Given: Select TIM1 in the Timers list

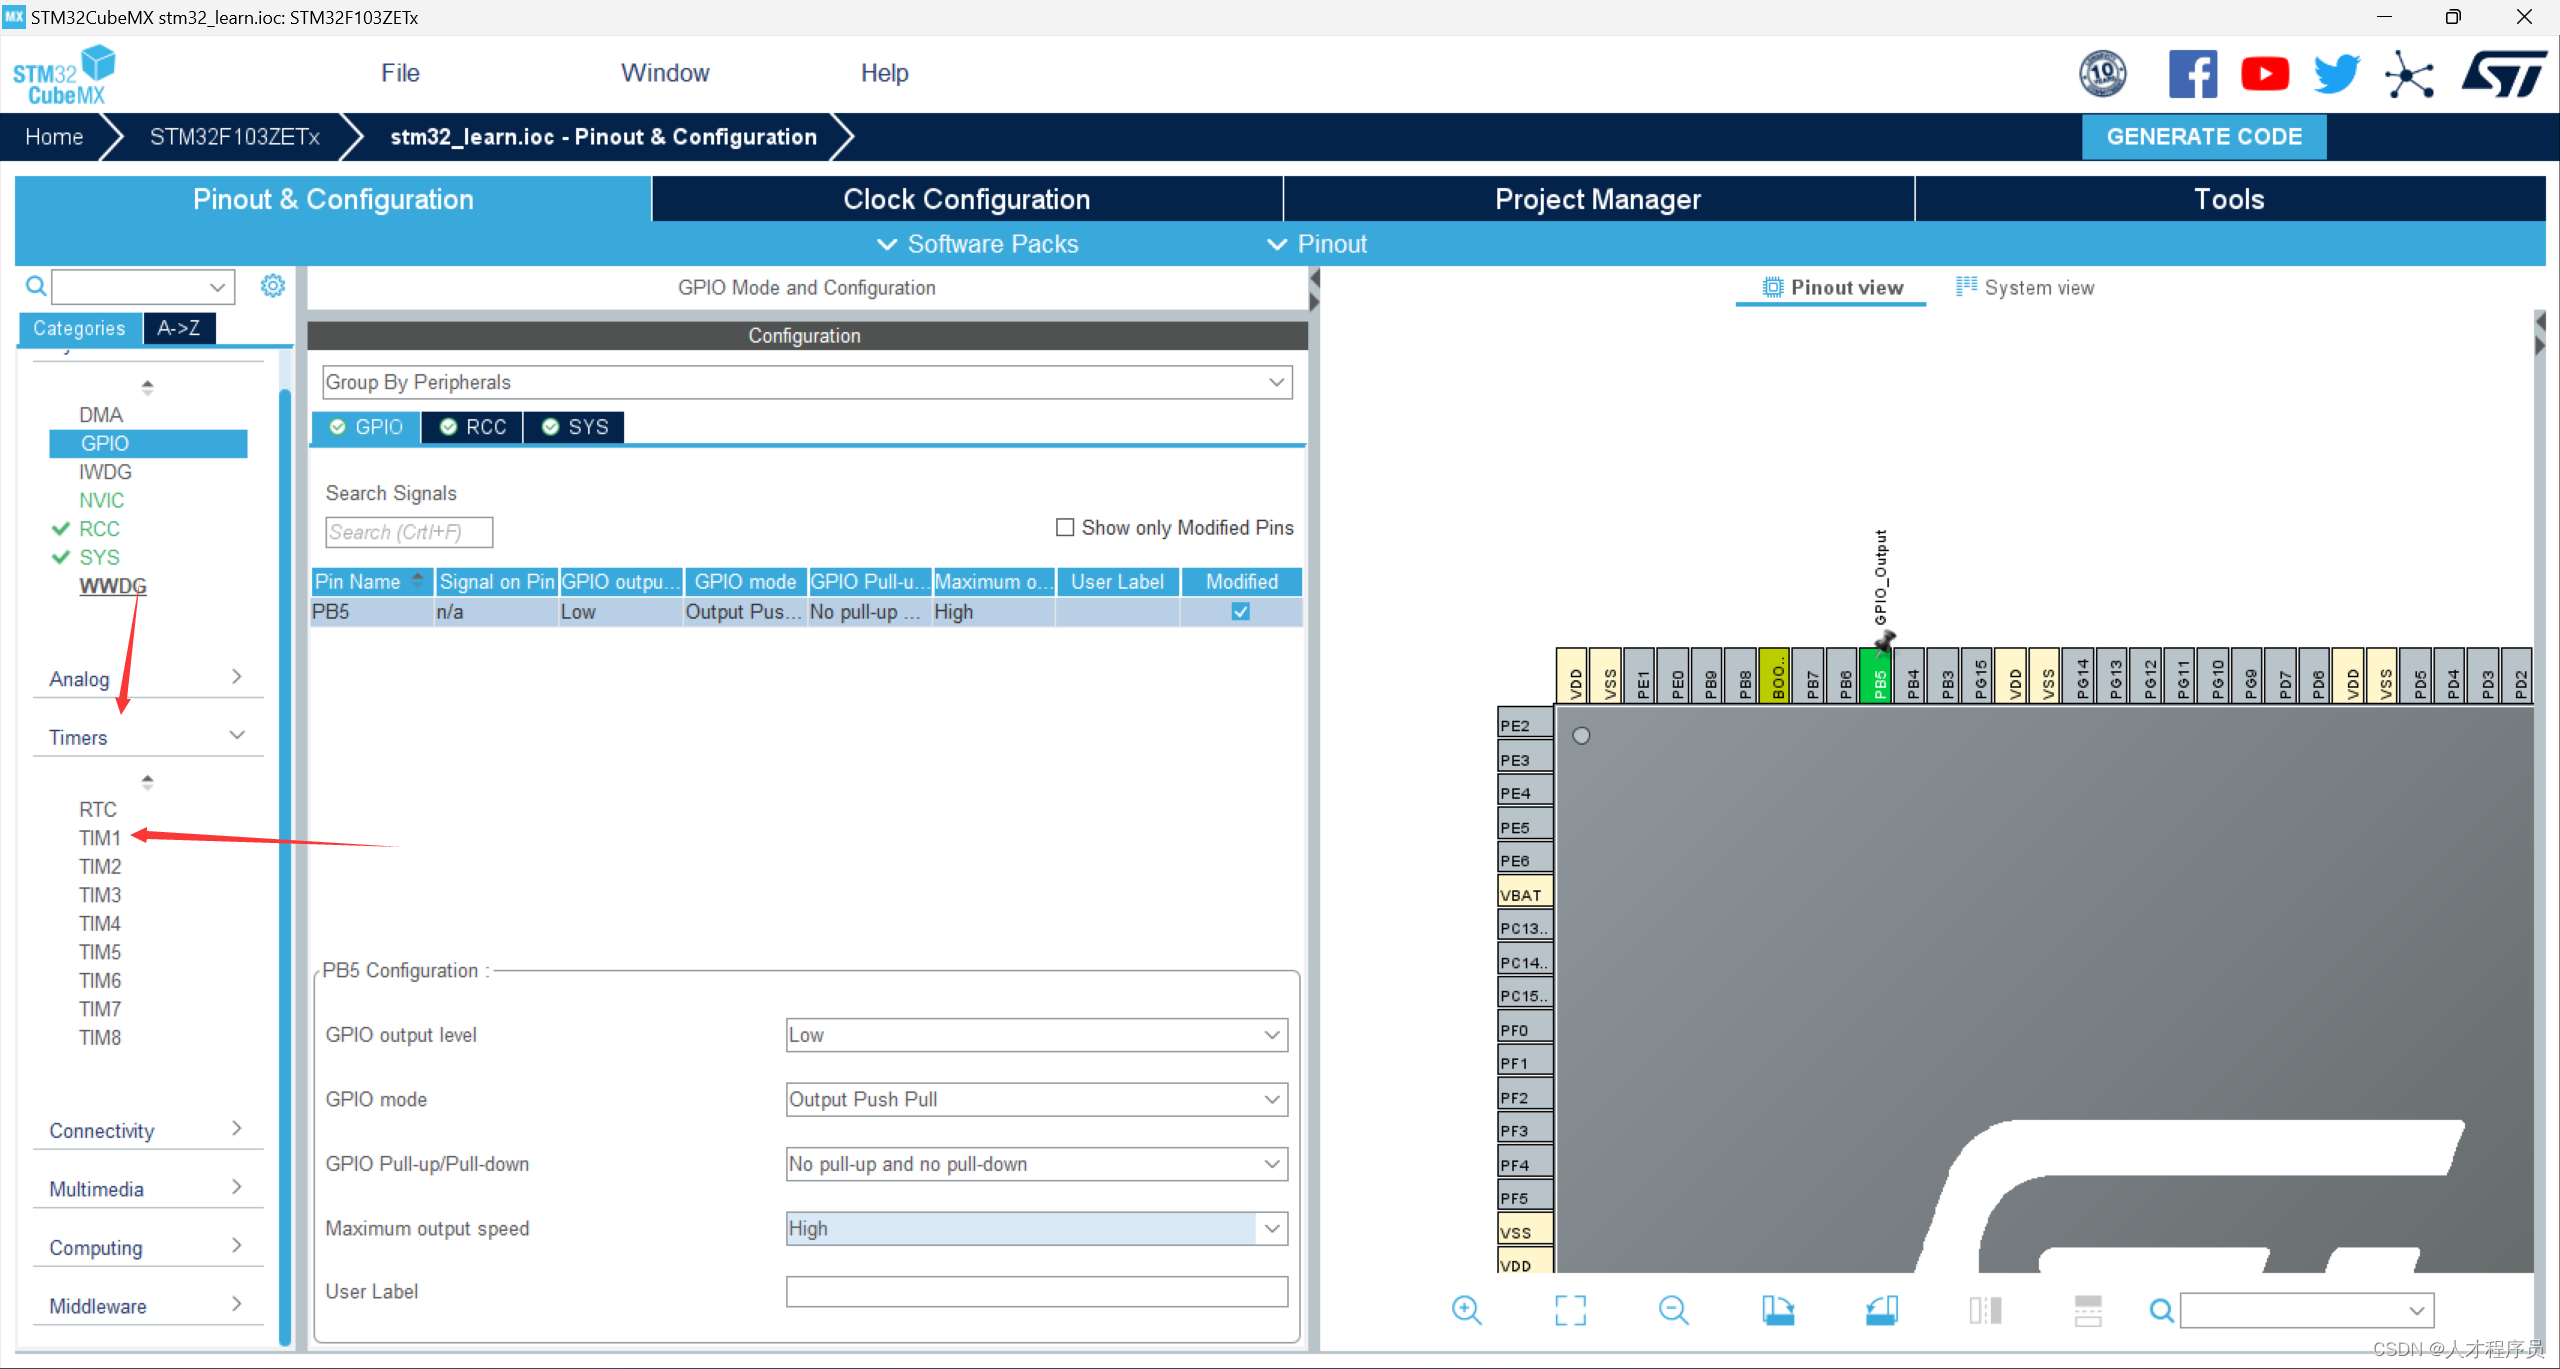Looking at the screenshot, I should coord(100,838).
